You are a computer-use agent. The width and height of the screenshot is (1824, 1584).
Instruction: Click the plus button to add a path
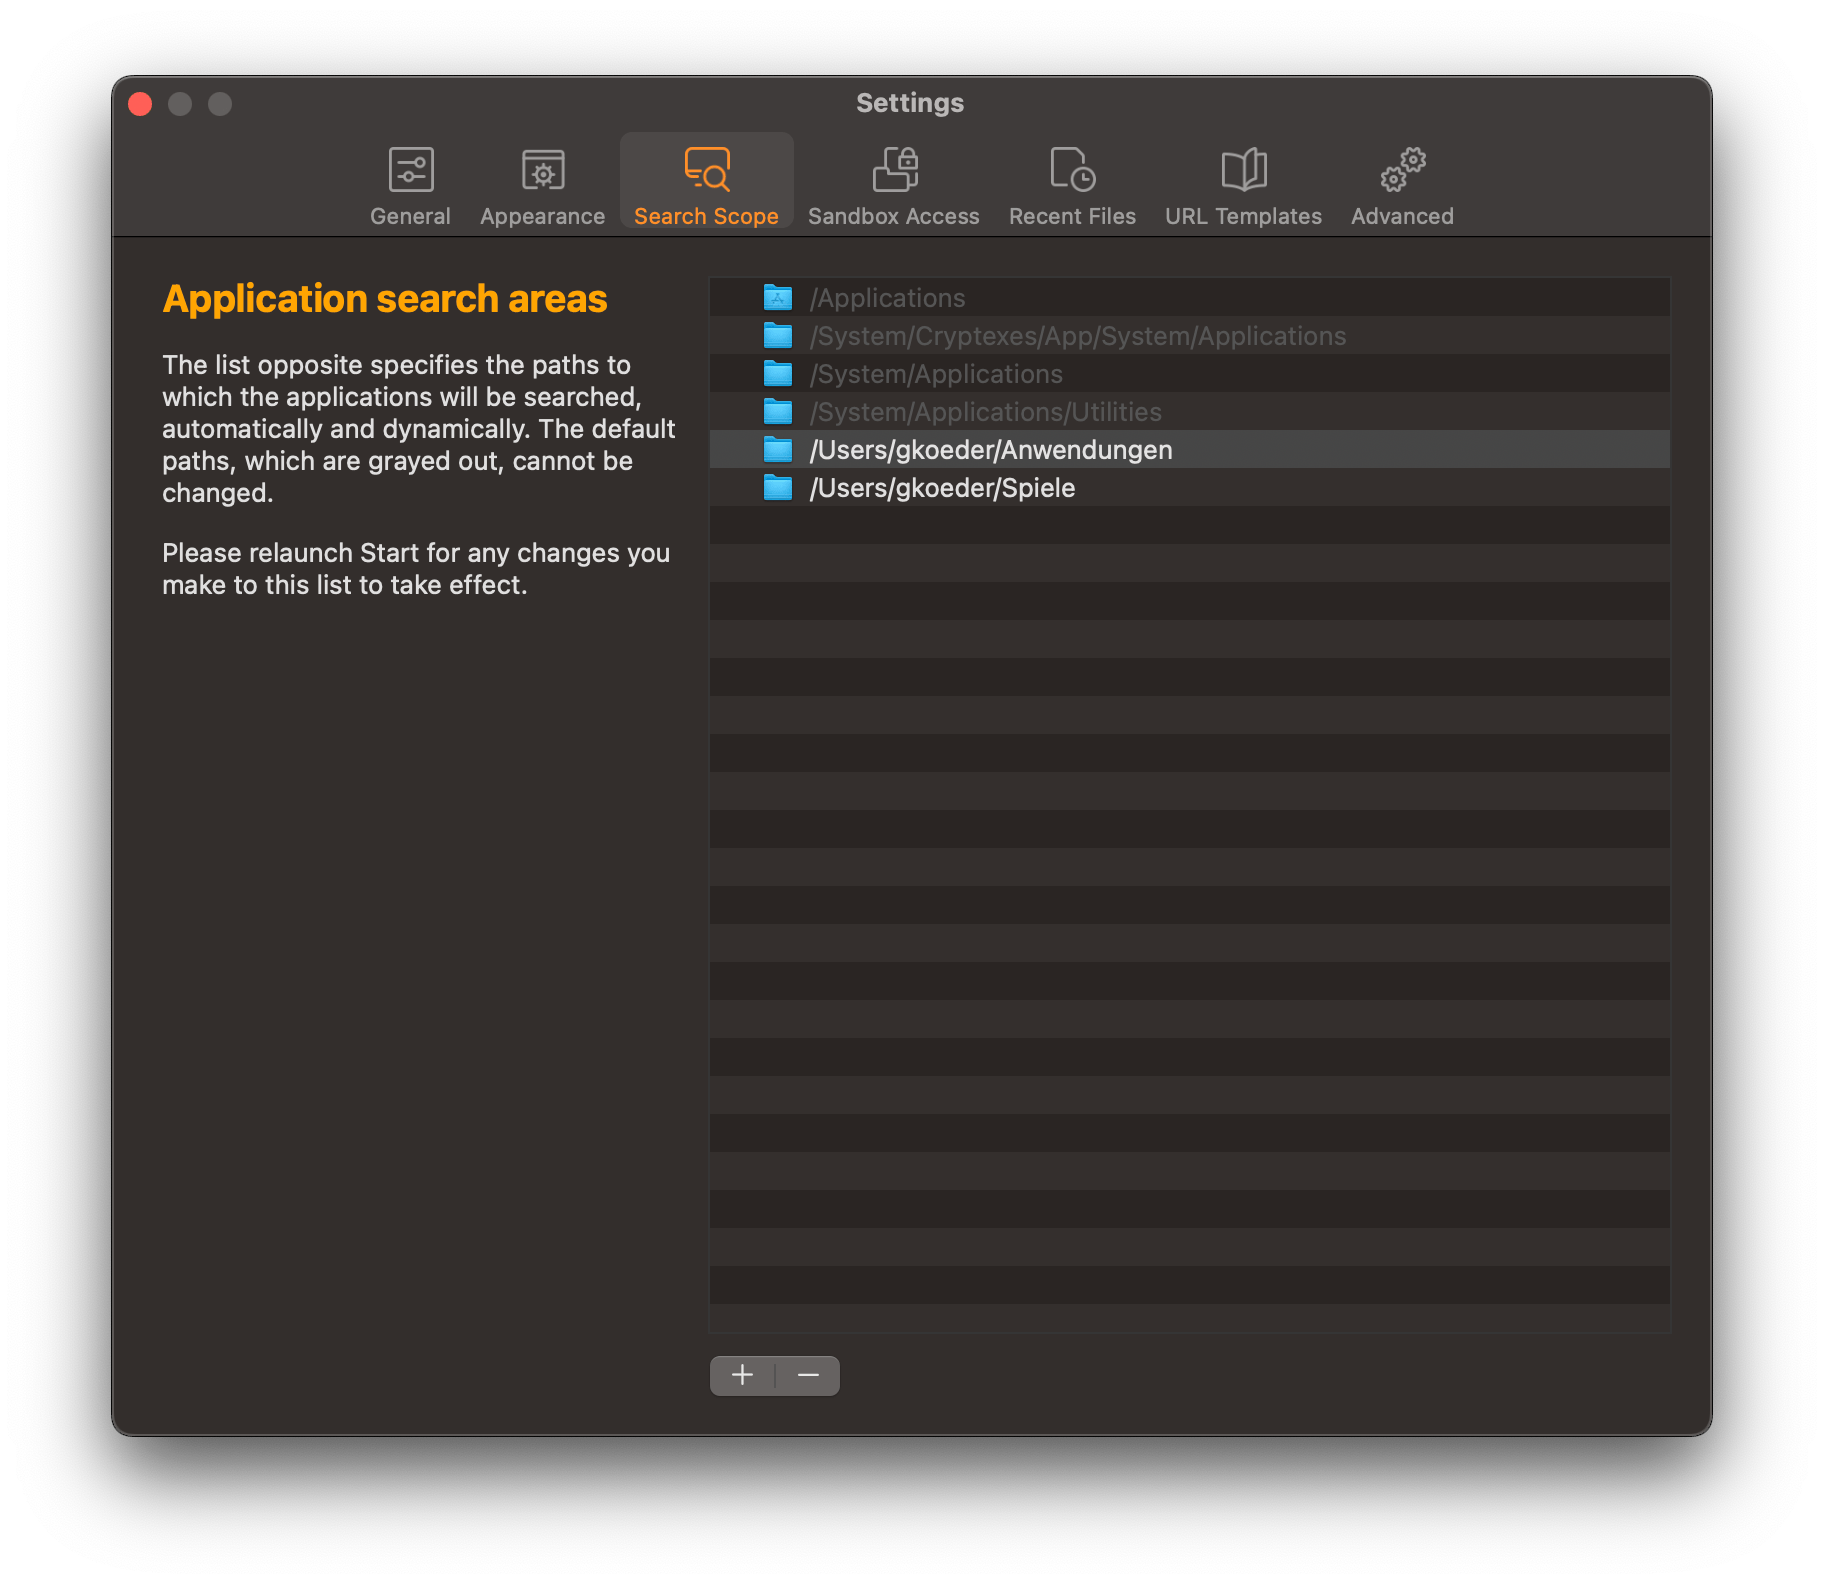pyautogui.click(x=742, y=1375)
